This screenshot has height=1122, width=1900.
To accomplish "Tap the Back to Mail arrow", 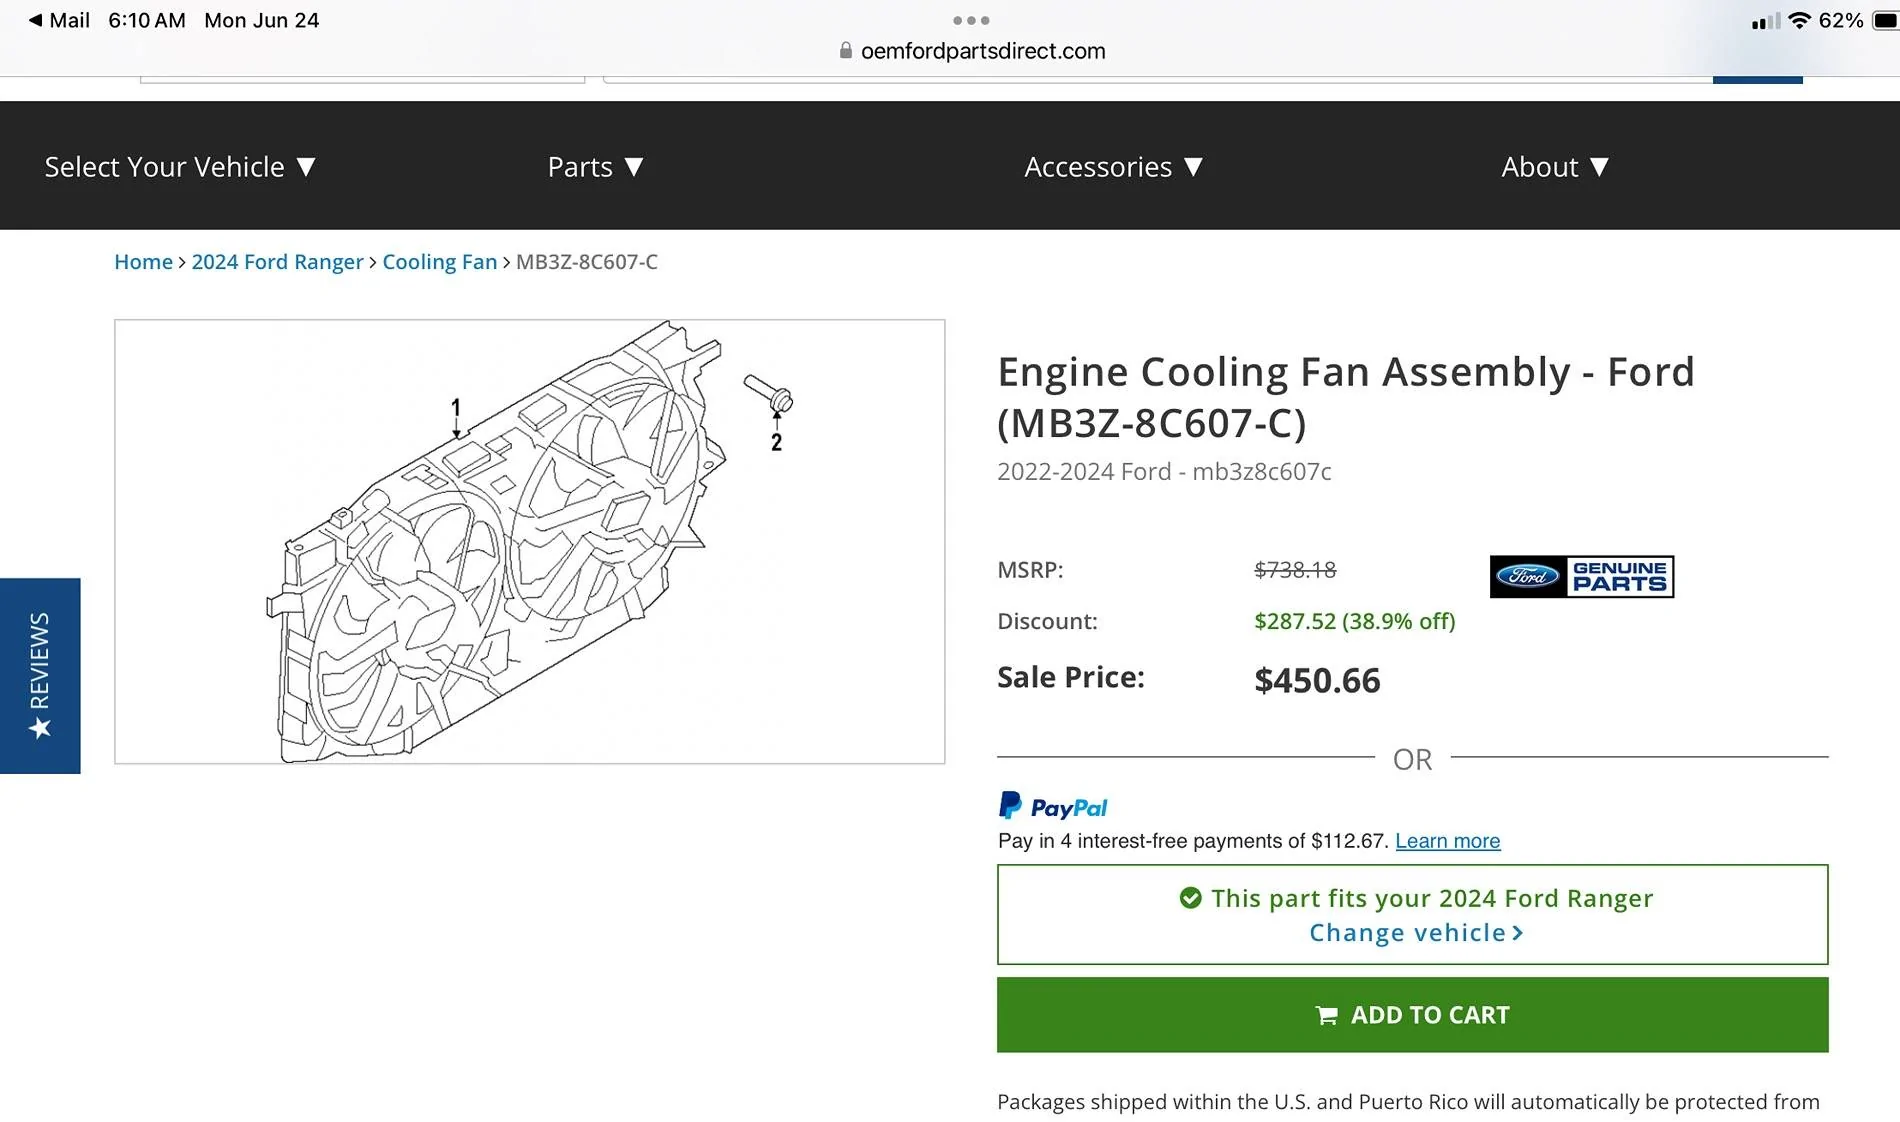I will (x=35, y=20).
